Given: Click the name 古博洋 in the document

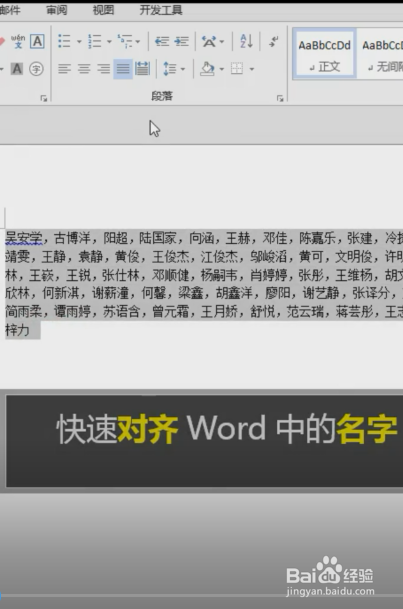Looking at the screenshot, I should [72, 238].
